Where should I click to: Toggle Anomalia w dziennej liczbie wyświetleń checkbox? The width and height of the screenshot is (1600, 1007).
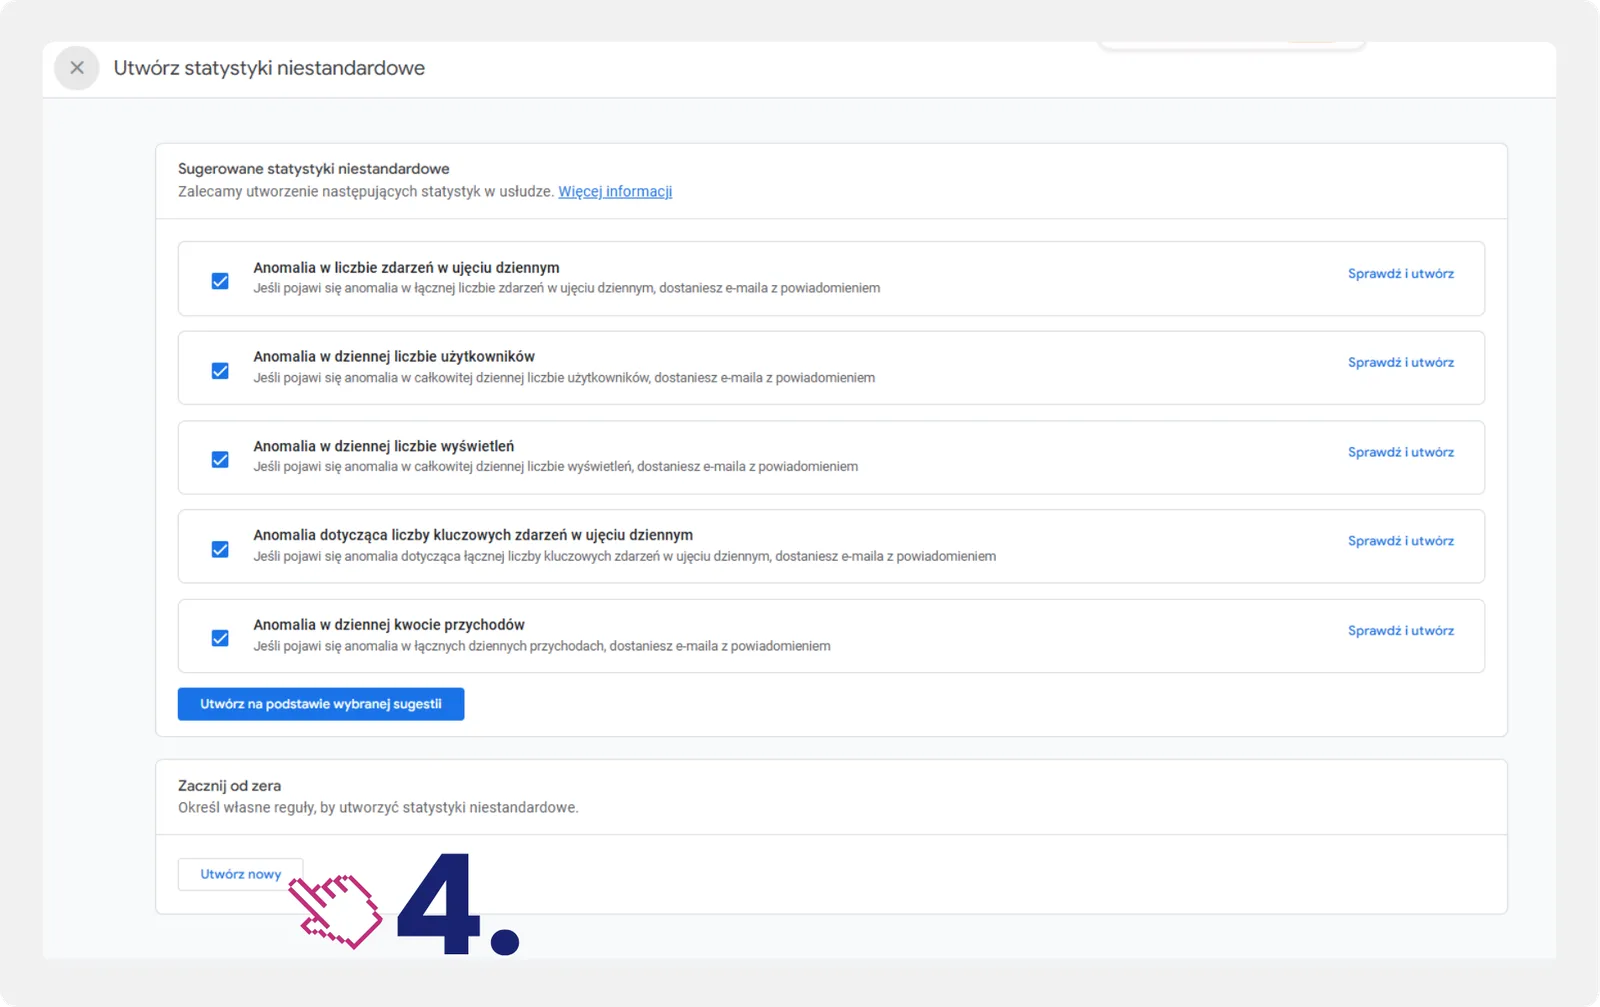click(x=220, y=460)
